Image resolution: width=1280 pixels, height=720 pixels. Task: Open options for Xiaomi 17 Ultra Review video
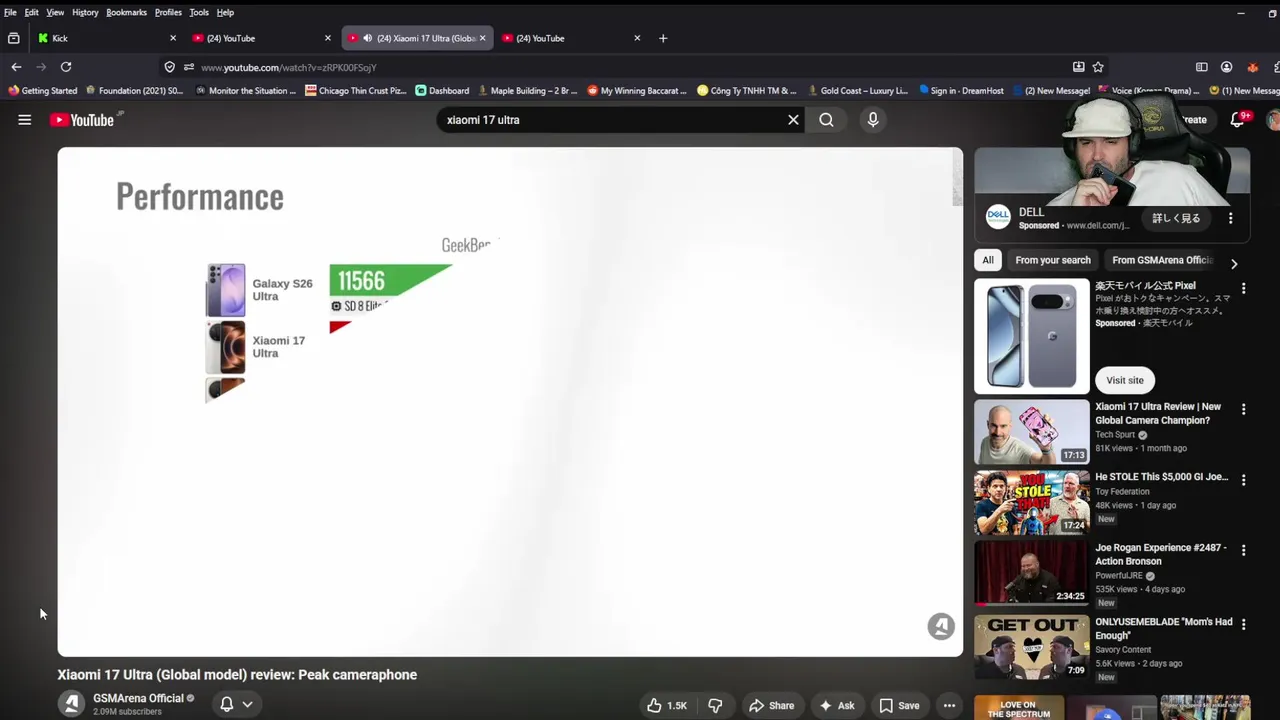(x=1243, y=409)
